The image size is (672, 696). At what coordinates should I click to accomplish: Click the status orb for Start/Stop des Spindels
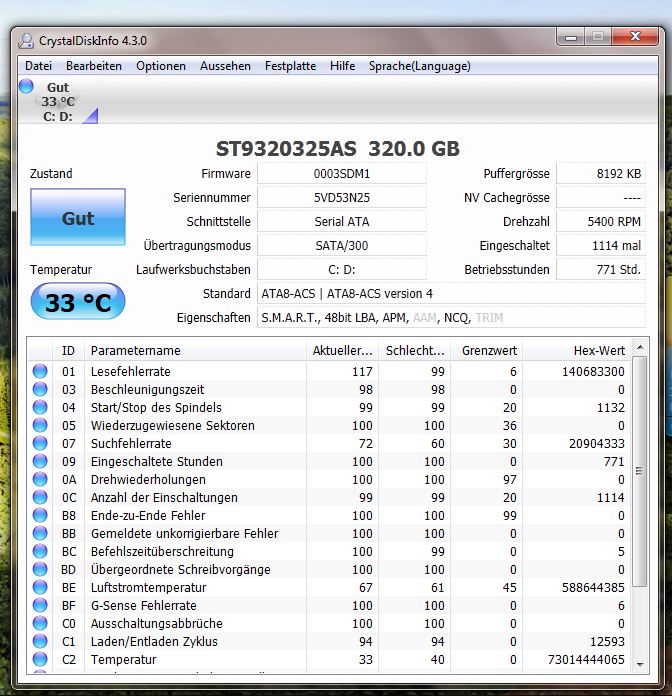click(x=40, y=407)
